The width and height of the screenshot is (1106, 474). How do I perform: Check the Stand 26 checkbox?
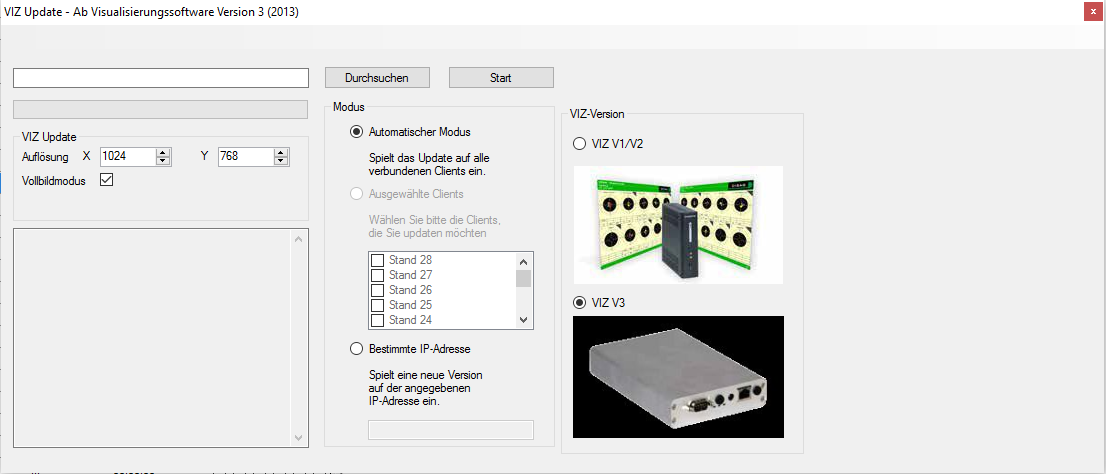coord(378,290)
